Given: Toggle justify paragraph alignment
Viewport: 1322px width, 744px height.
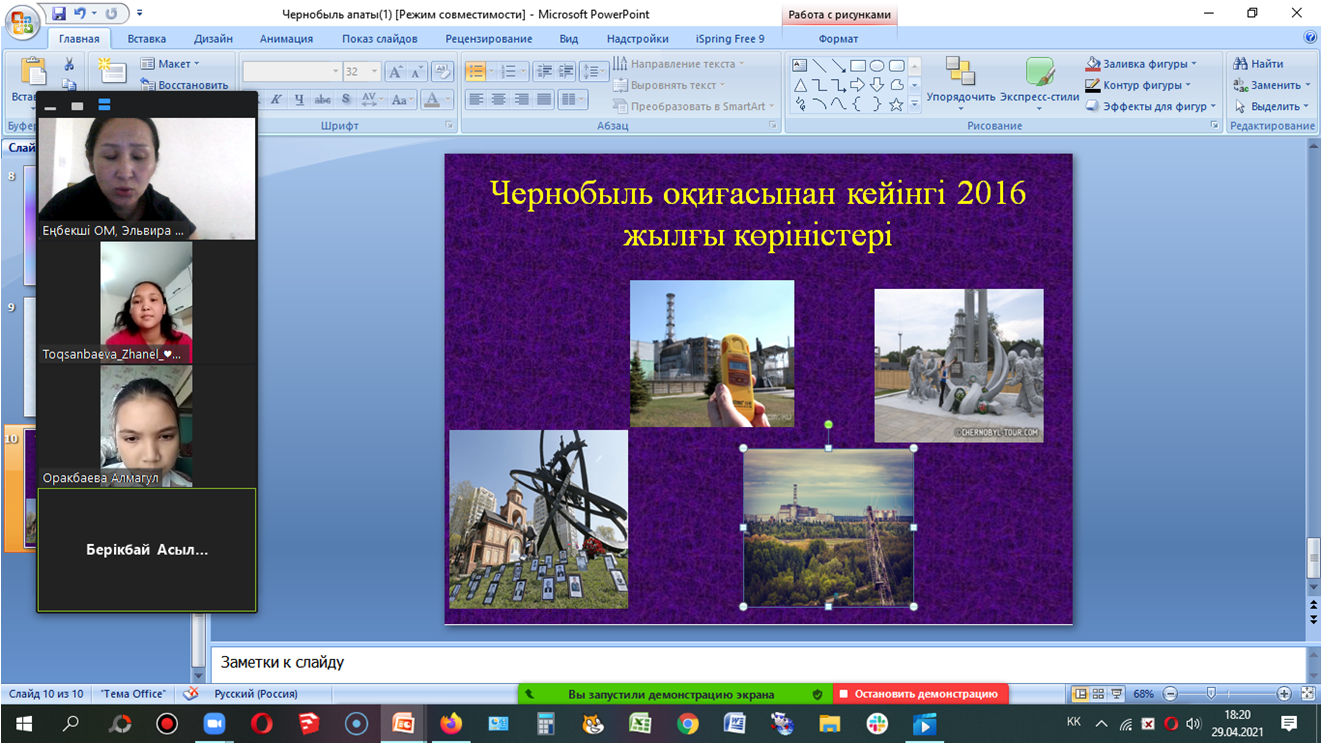Looking at the screenshot, I should coord(544,99).
